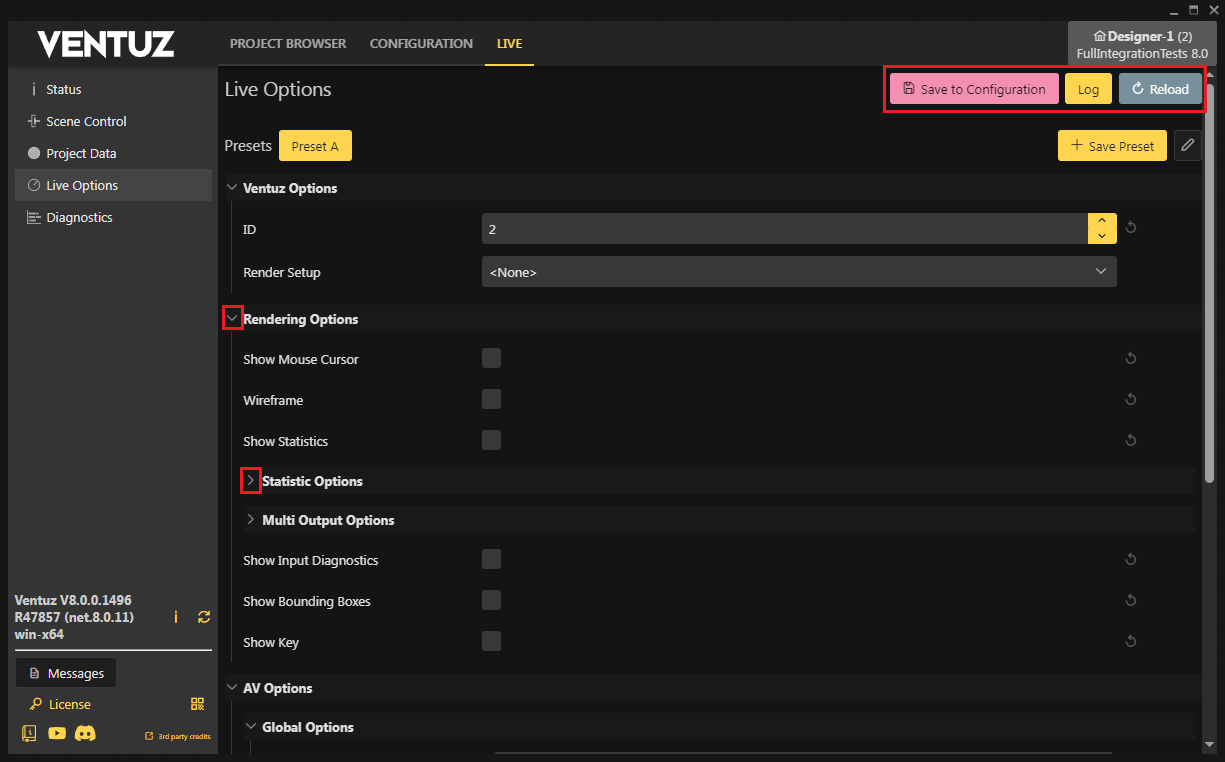Viewport: 1225px width, 762px height.
Task: Reset the ID value with revert icon
Action: coord(1130,228)
